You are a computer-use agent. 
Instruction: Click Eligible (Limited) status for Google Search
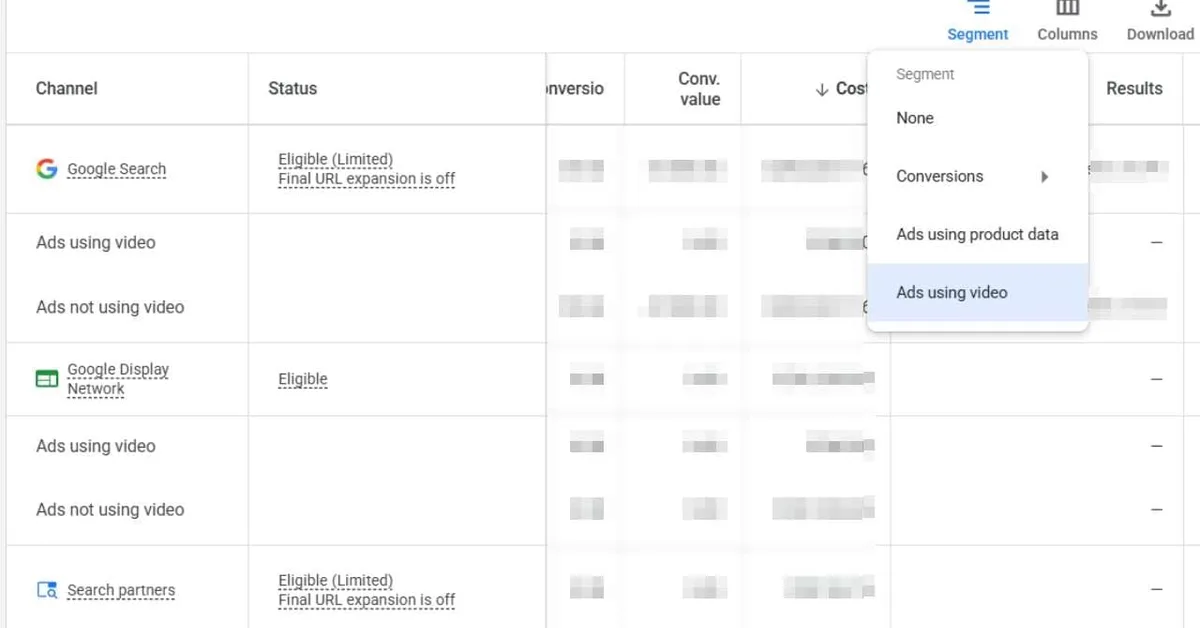click(x=335, y=159)
